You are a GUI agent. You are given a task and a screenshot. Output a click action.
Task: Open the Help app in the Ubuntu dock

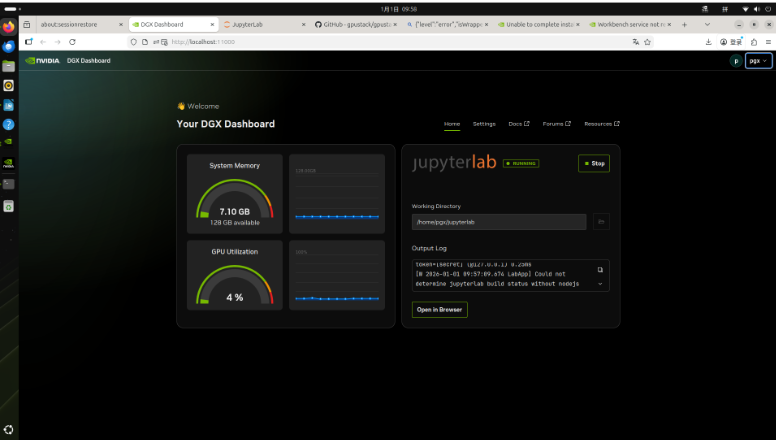click(x=9, y=124)
